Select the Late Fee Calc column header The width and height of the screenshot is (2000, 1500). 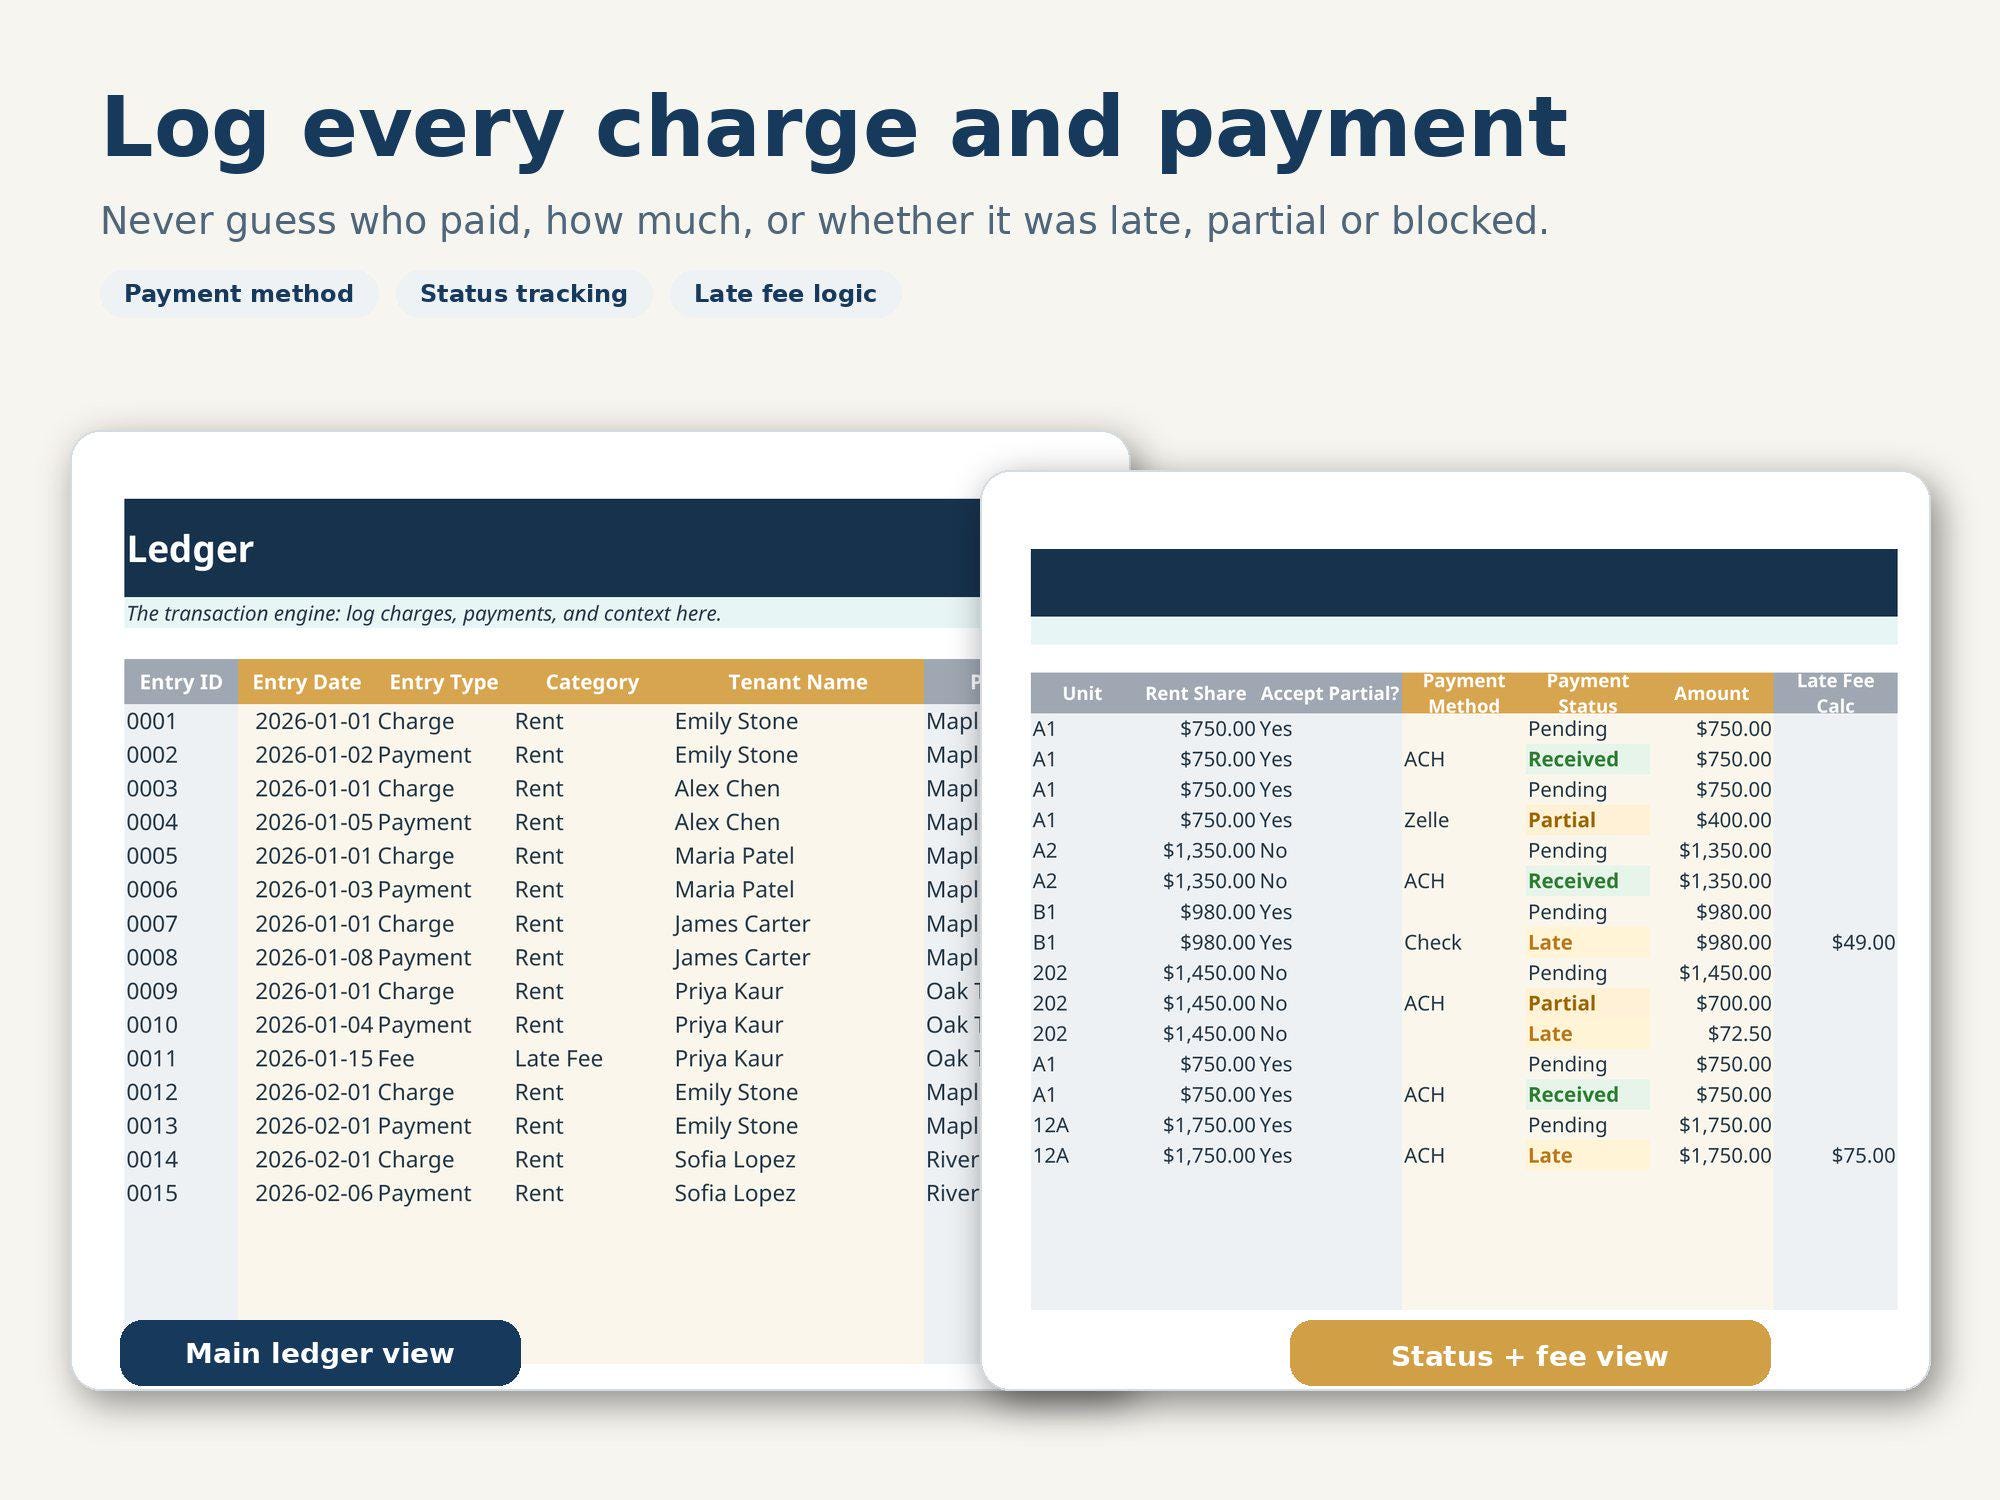[1836, 693]
